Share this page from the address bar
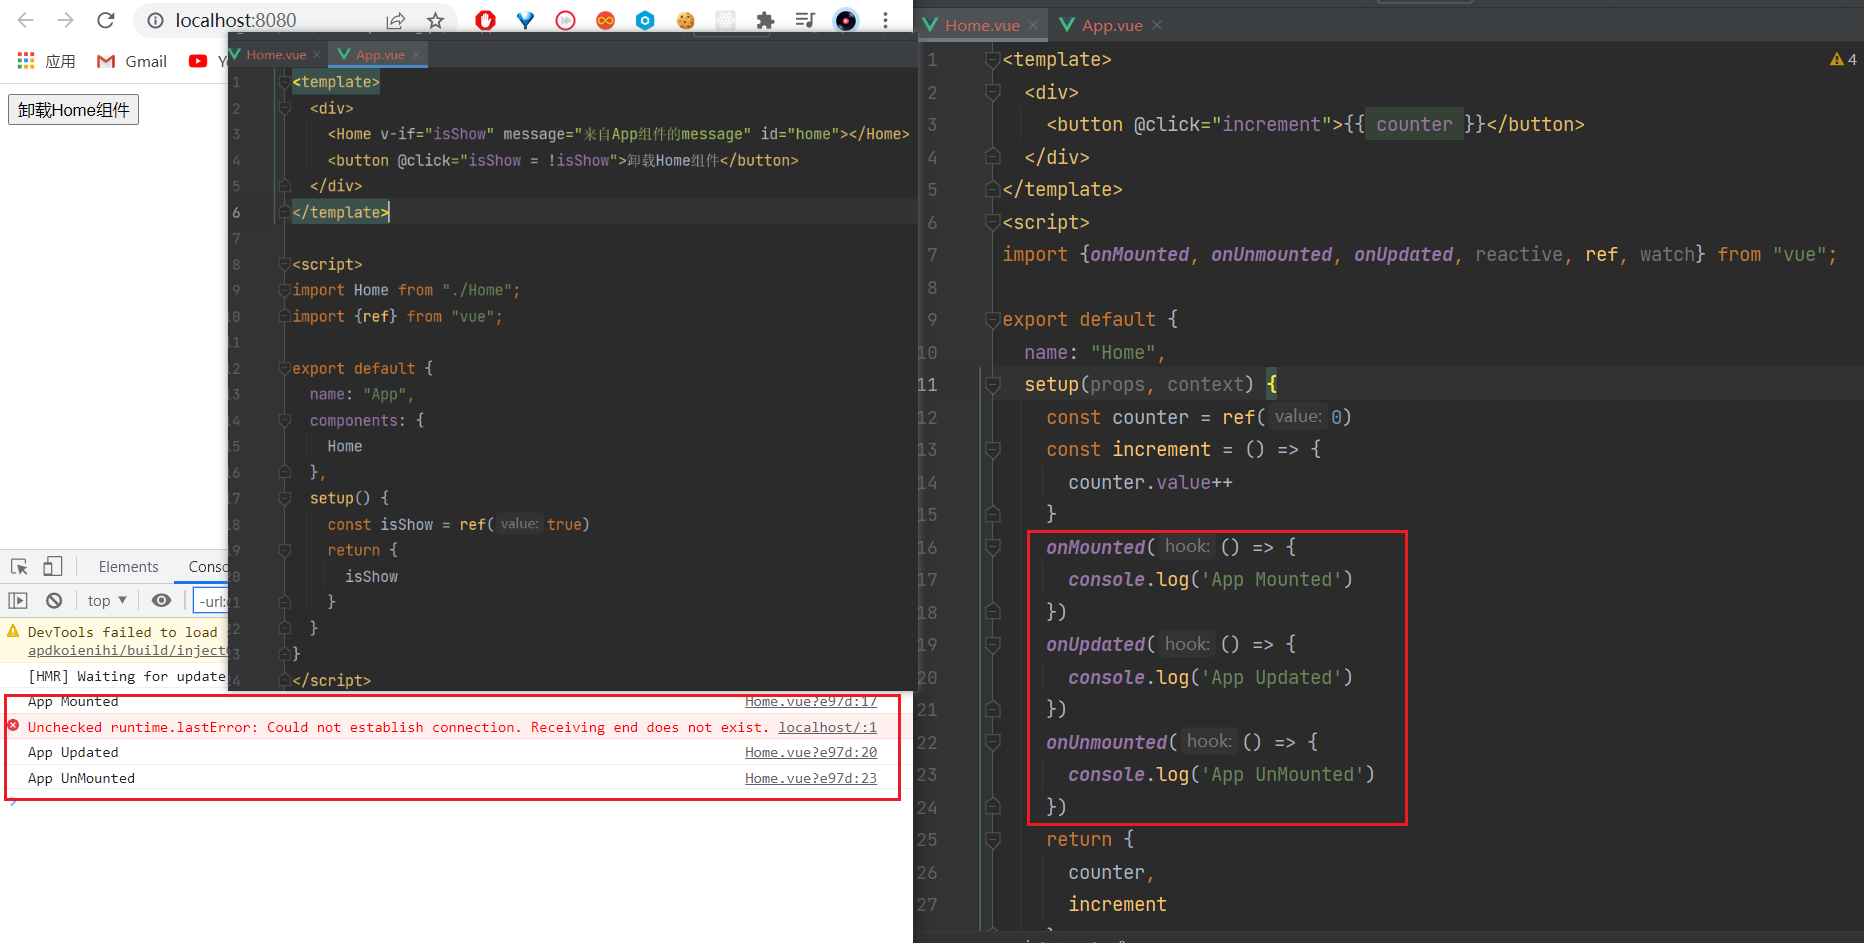The height and width of the screenshot is (943, 1864). tap(396, 20)
